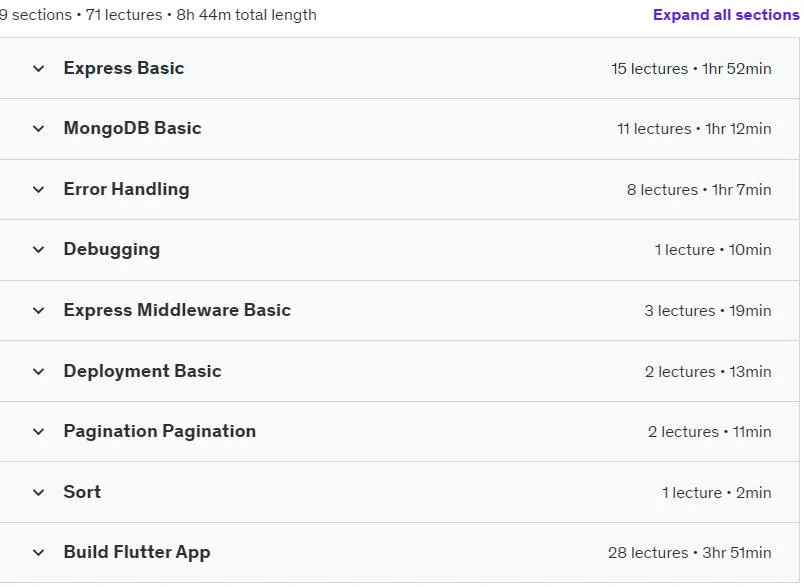Expand the Sort section chevron

38,493
